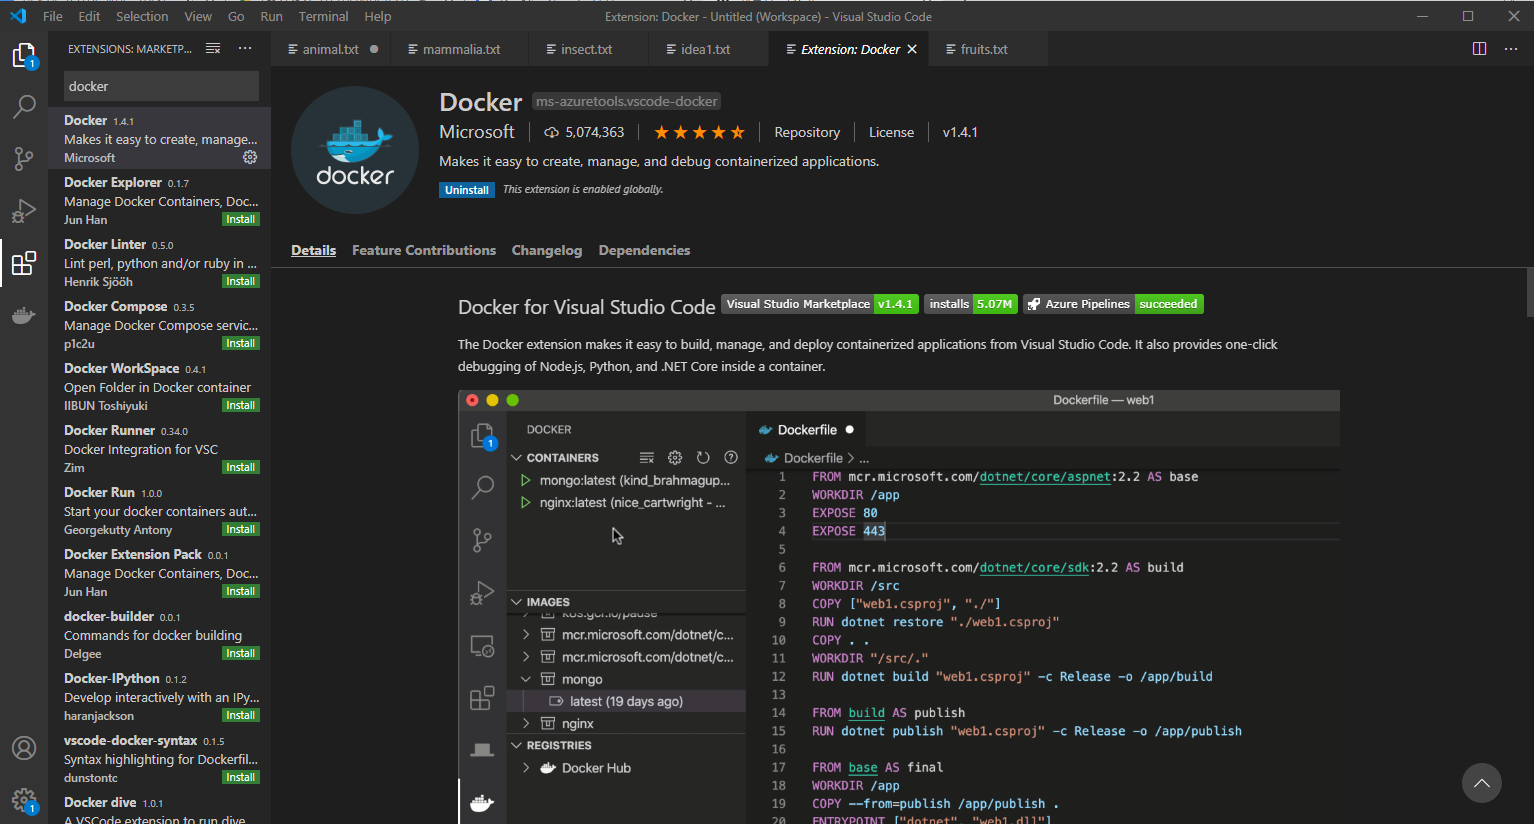Install the Docker WorkSpace extension
The height and width of the screenshot is (824, 1534).
[x=241, y=405]
